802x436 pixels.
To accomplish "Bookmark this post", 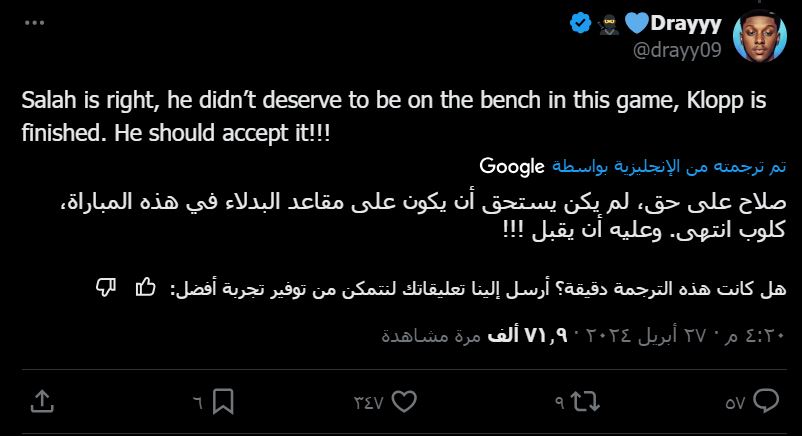I will 223,402.
